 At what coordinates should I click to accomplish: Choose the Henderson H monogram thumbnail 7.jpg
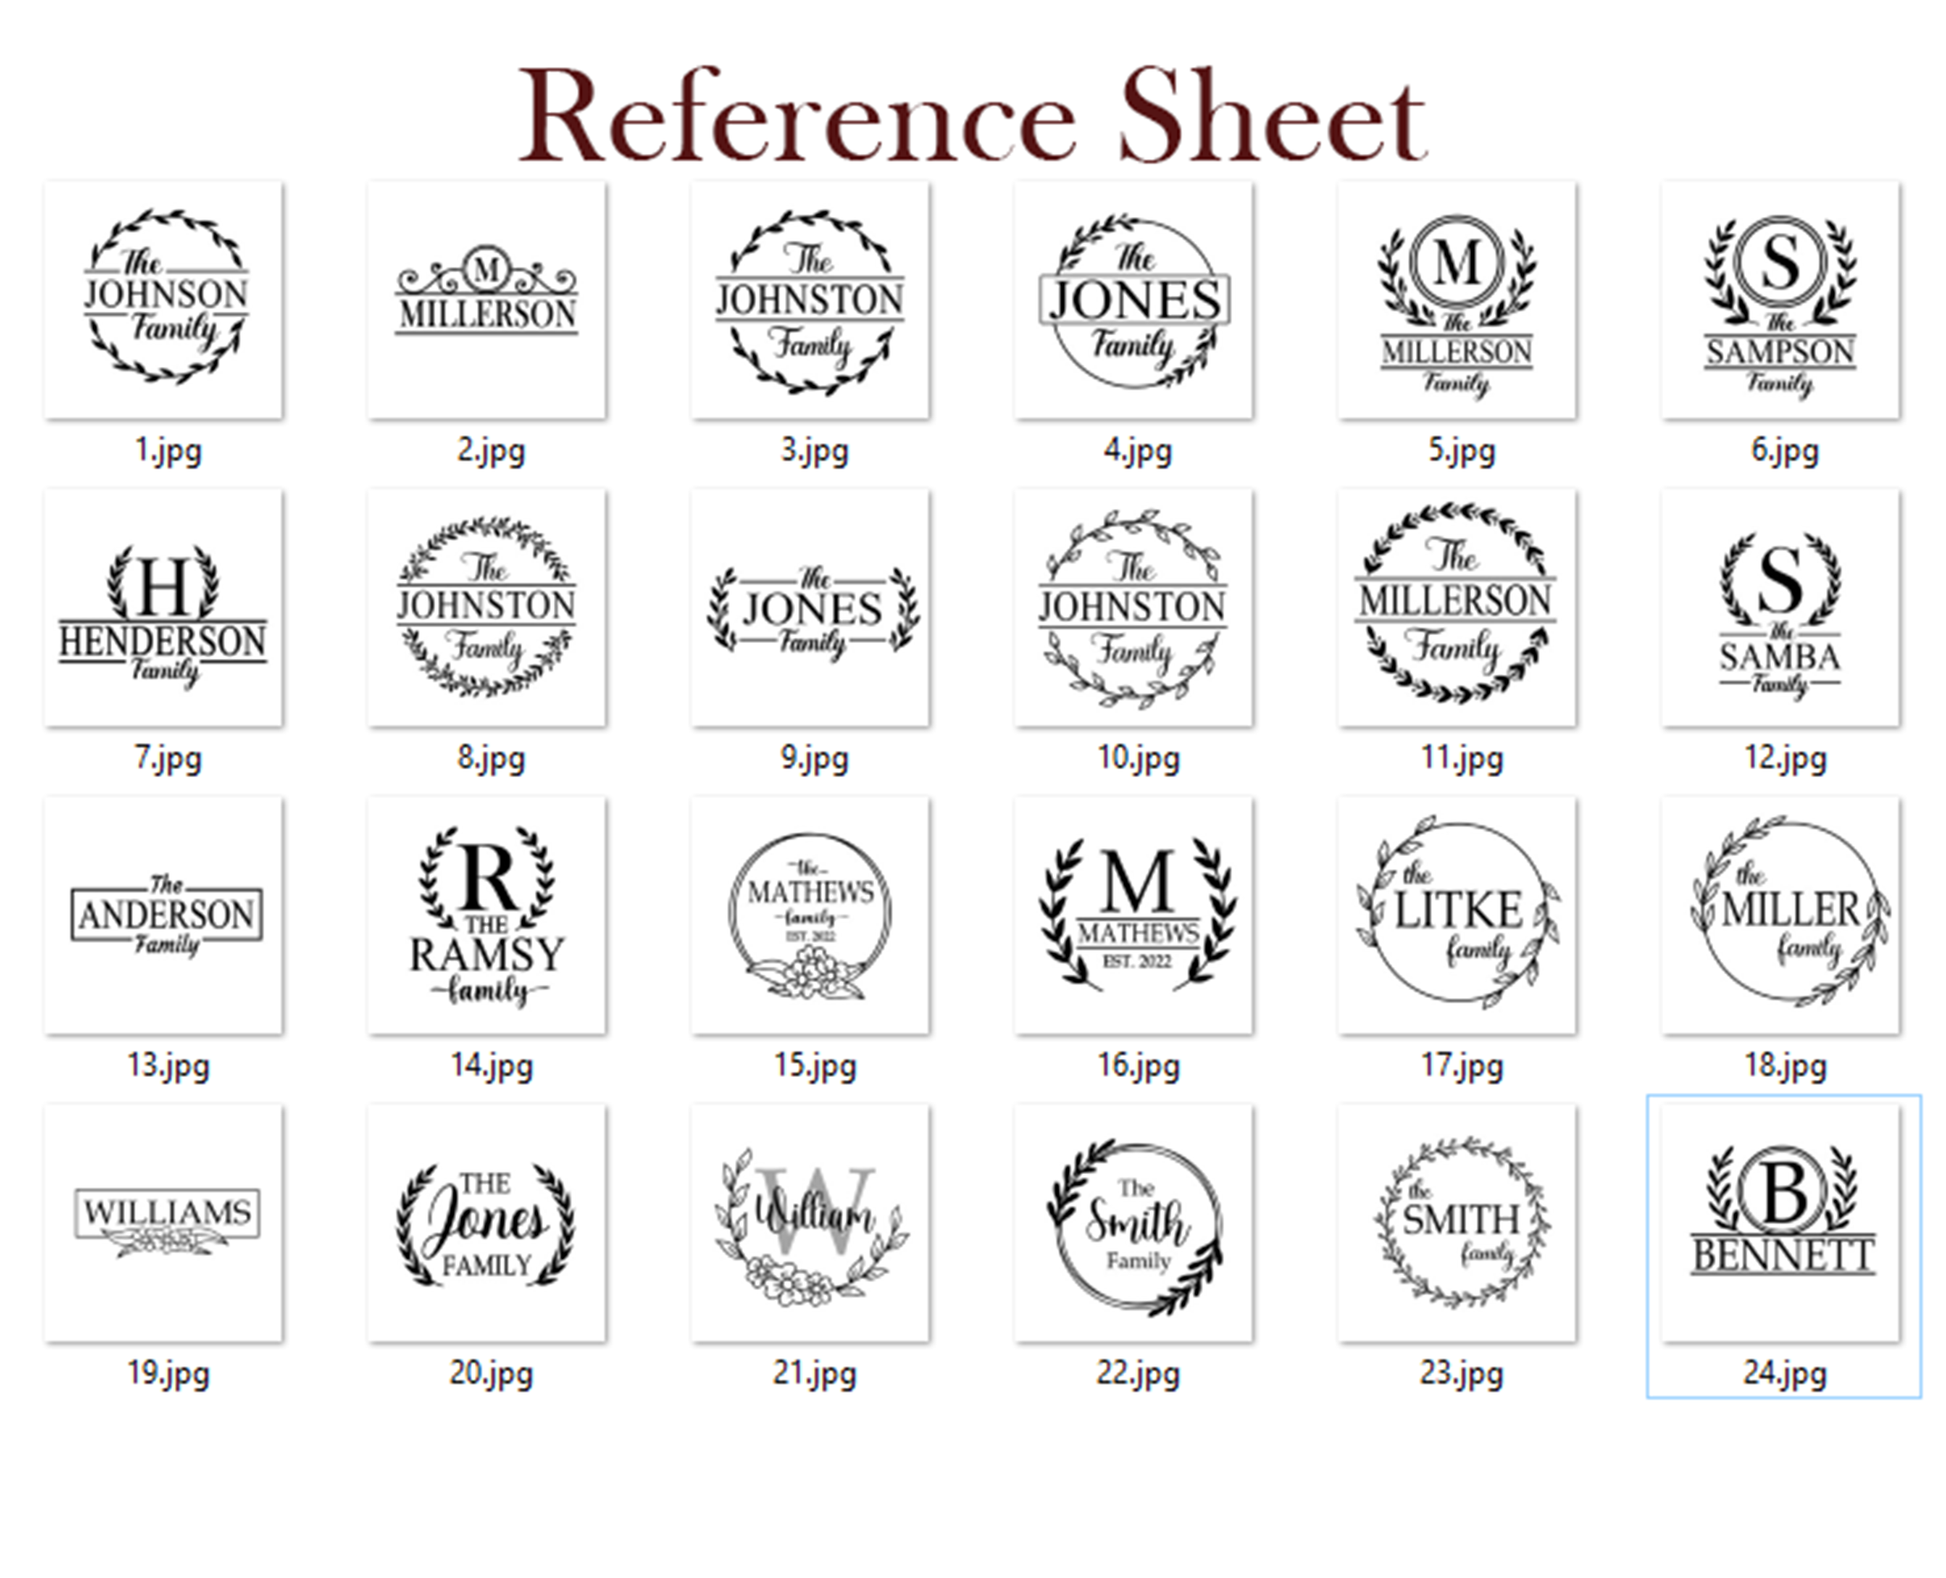click(164, 607)
